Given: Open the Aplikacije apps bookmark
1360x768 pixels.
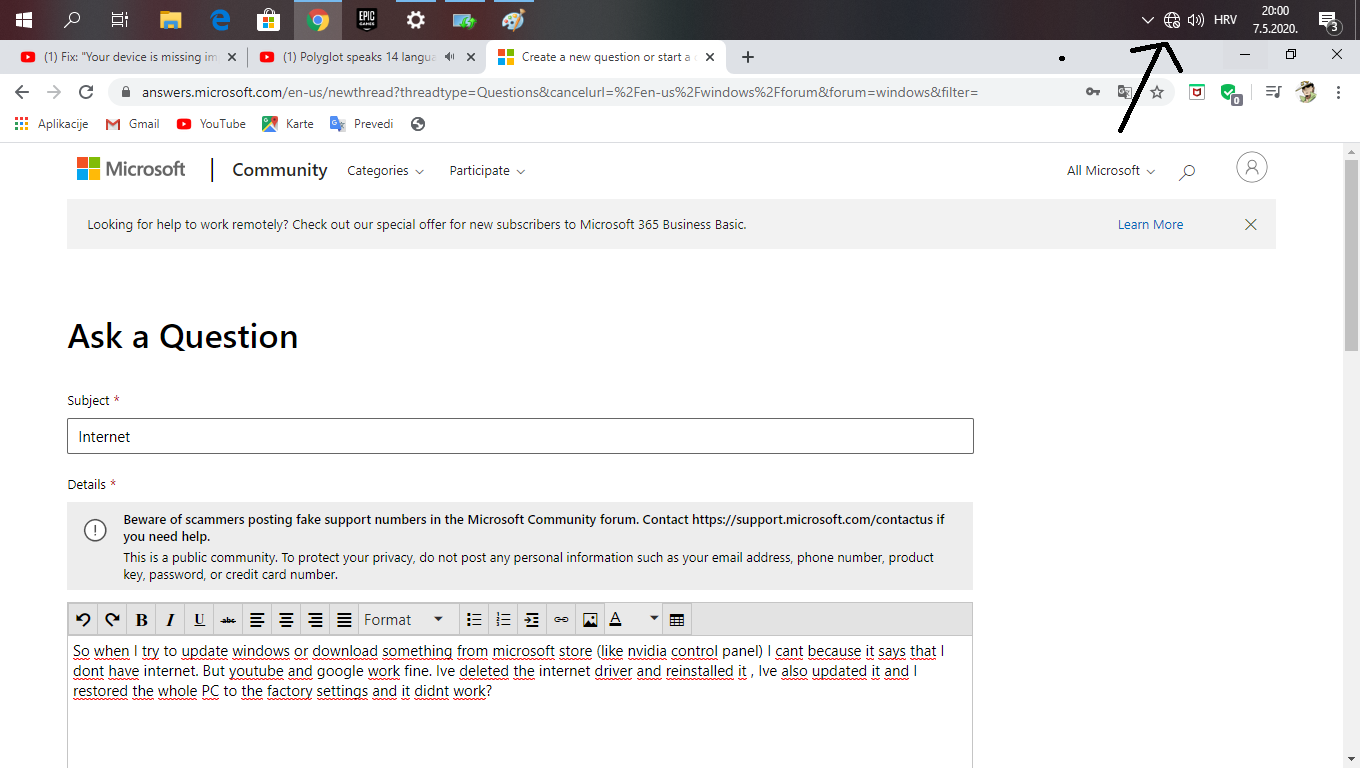Looking at the screenshot, I should tap(52, 124).
